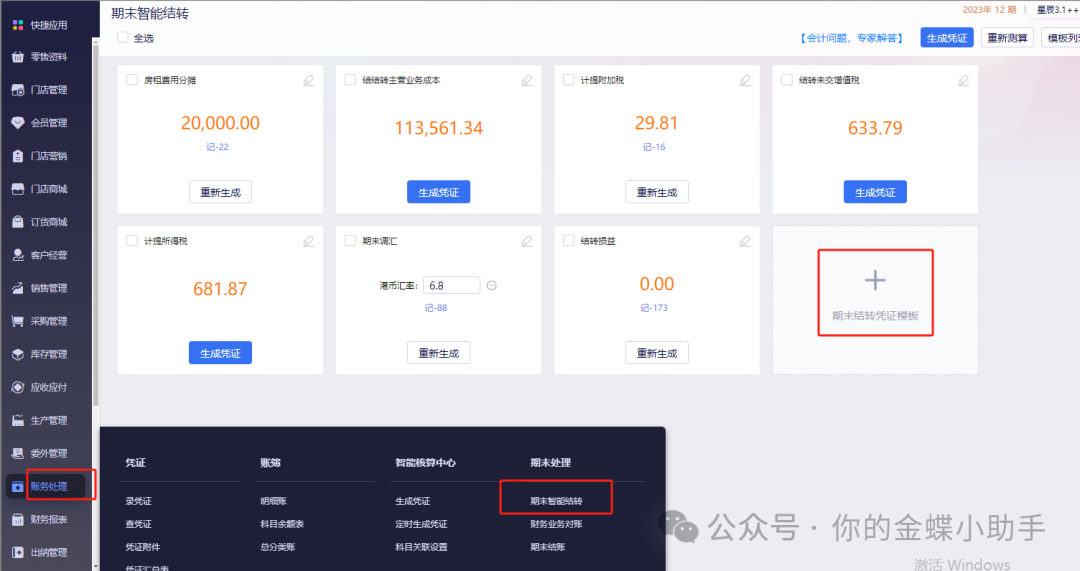1080x571 pixels.
Task: Click the 港币汇率 input field
Action: (x=451, y=286)
